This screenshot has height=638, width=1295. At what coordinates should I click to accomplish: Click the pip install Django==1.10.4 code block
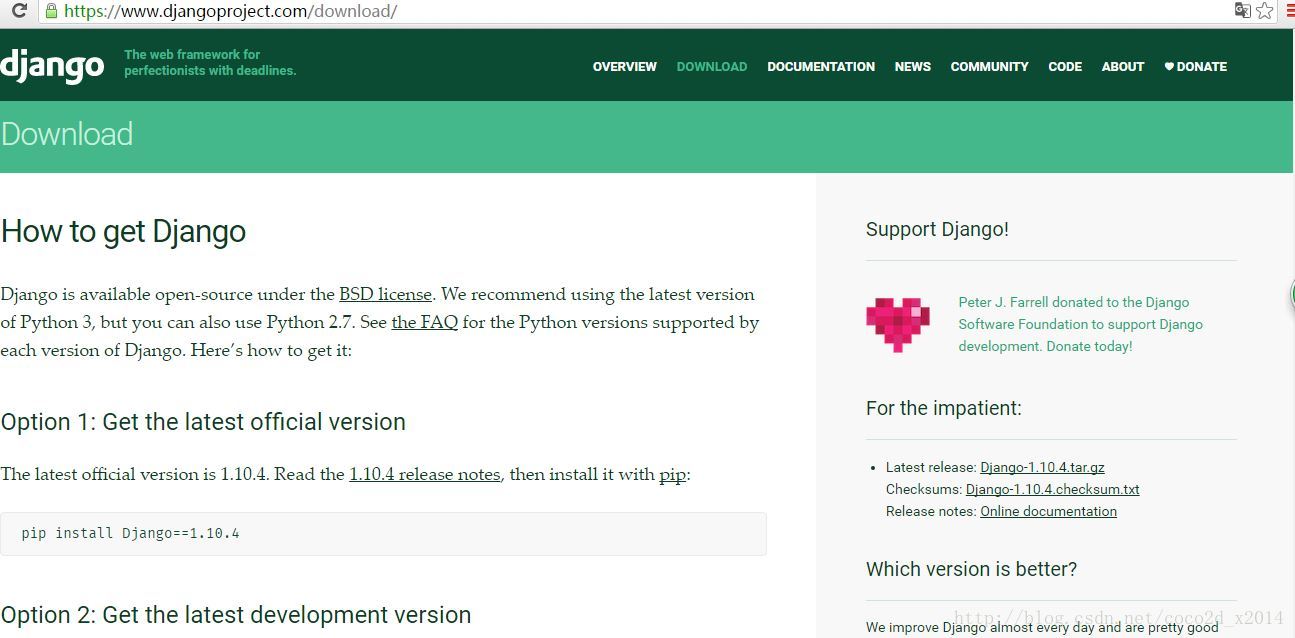[x=383, y=534]
